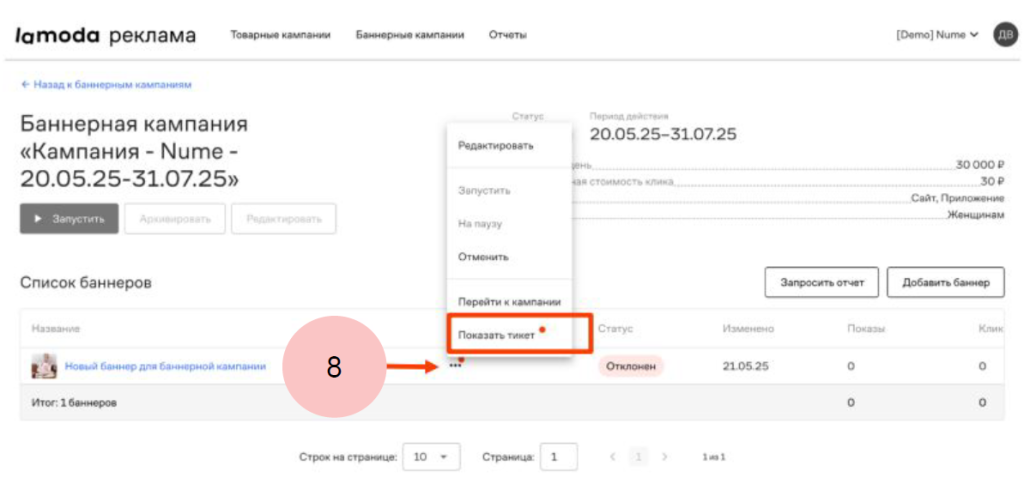Click the 1 из 1 pagination text
Screen dimensions: 1024x484
pos(714,457)
